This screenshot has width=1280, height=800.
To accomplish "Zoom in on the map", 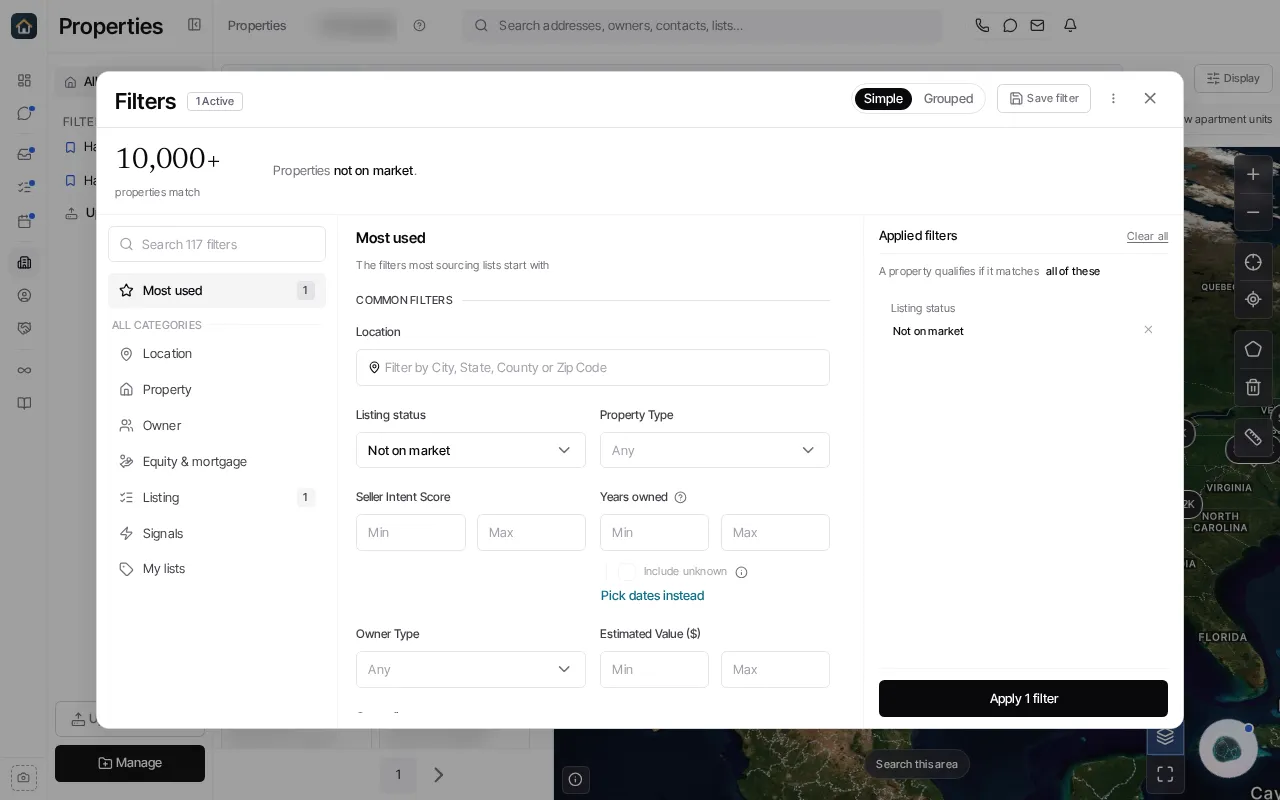I will click(1253, 174).
